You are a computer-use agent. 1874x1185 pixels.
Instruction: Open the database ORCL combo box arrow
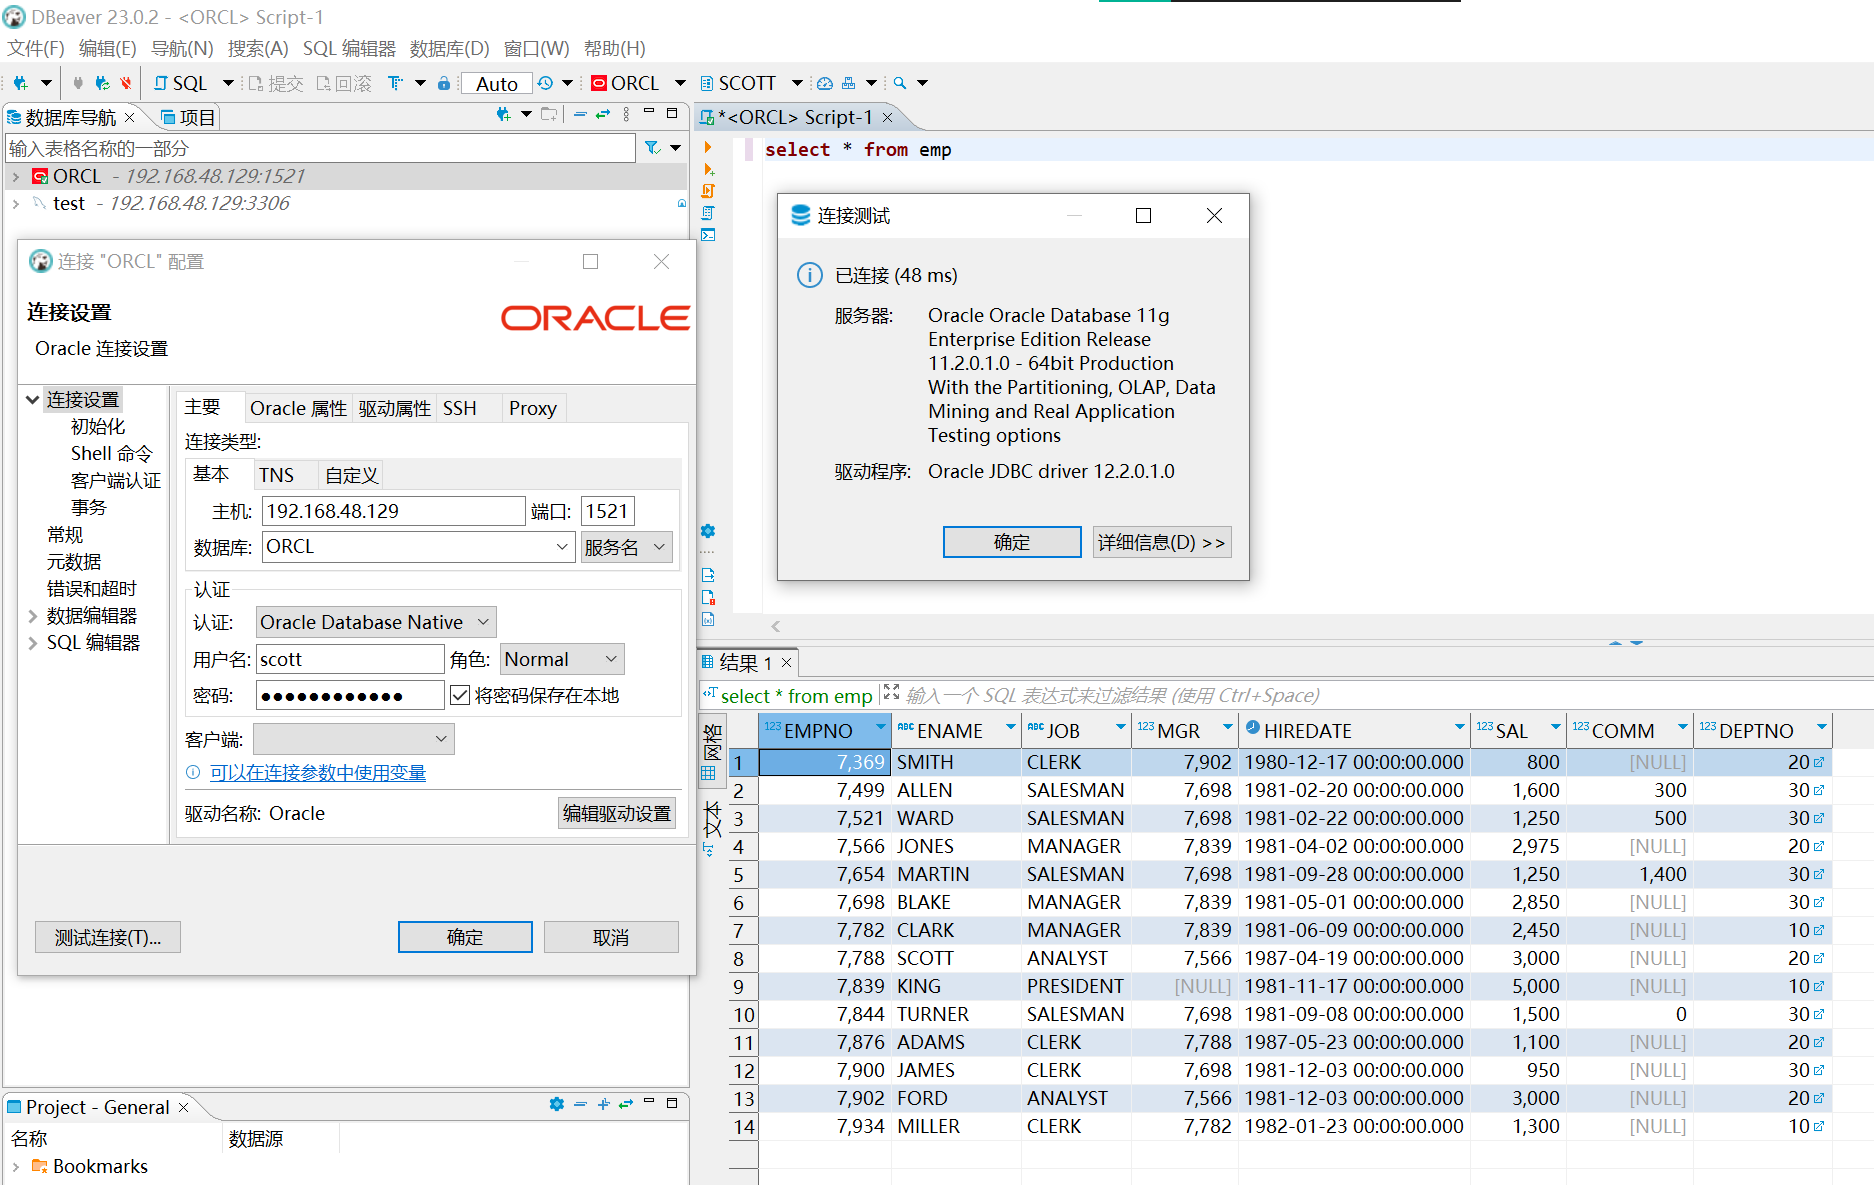(562, 547)
